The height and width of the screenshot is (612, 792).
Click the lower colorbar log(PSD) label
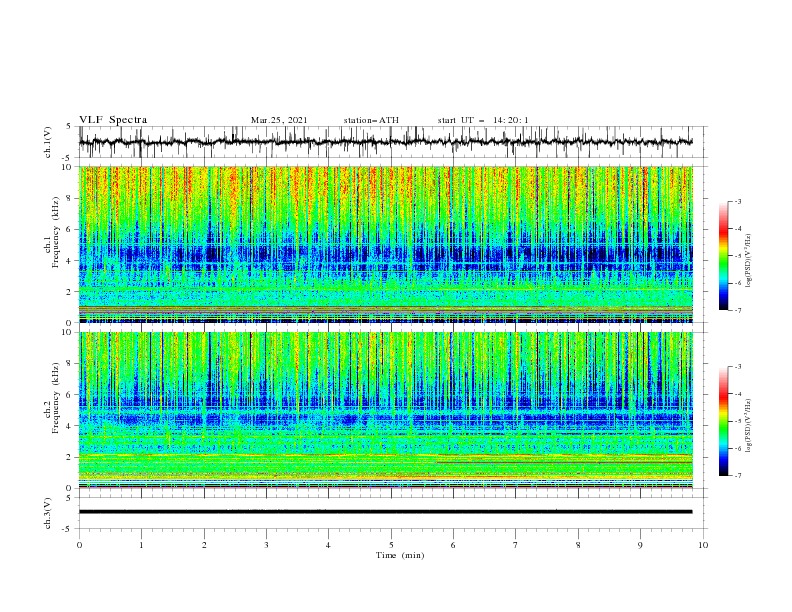click(748, 426)
